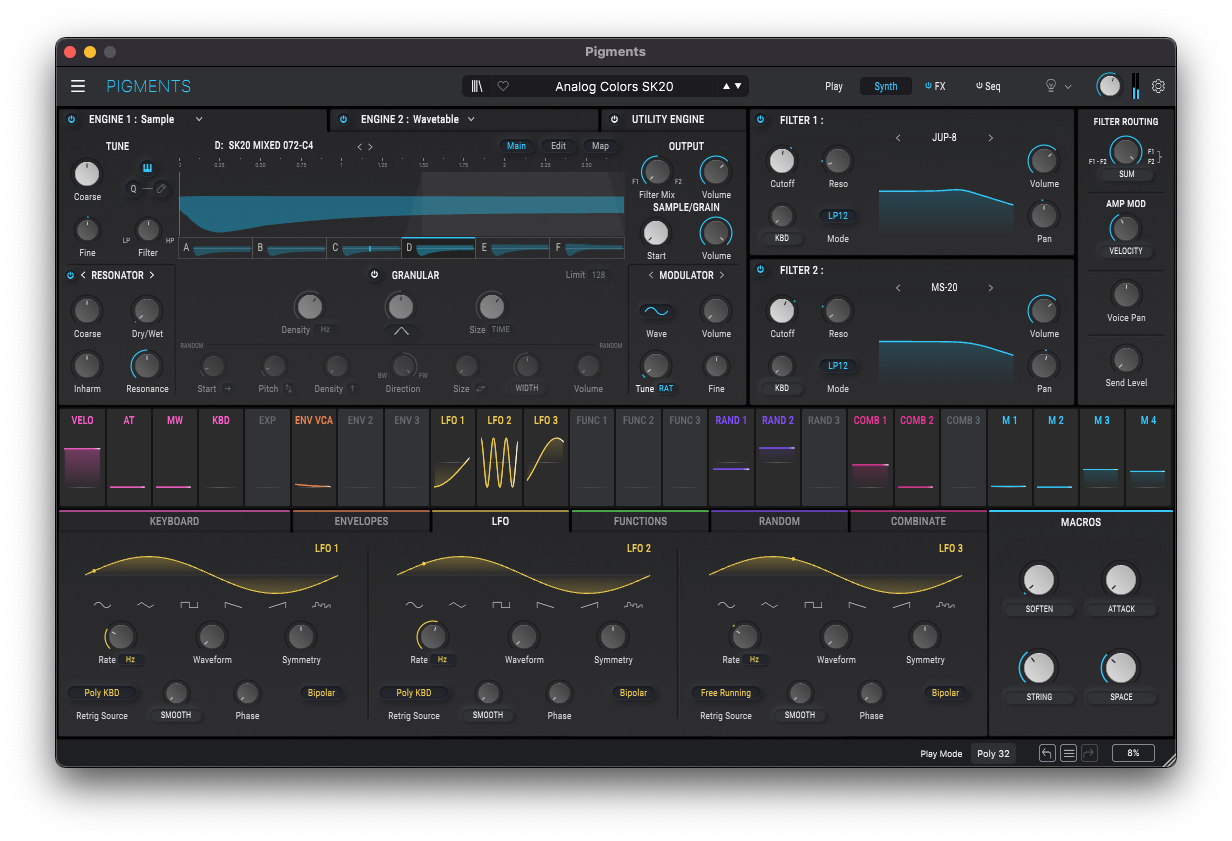Click the Filter 1 Cutoff knob
The image size is (1232, 841).
(x=782, y=160)
